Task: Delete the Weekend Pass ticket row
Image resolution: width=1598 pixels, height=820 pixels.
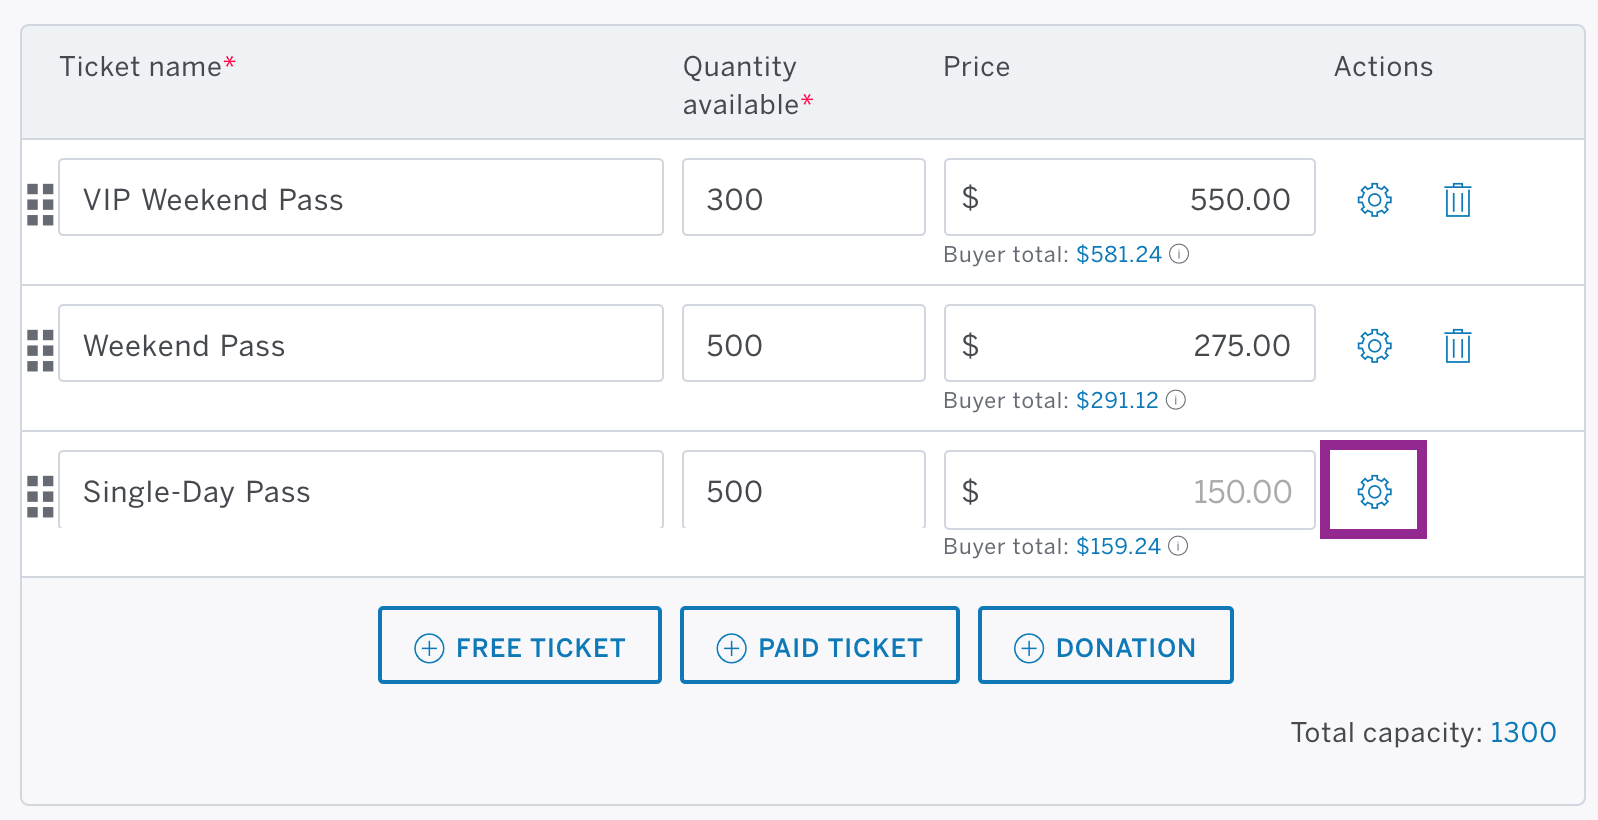Action: (1458, 346)
